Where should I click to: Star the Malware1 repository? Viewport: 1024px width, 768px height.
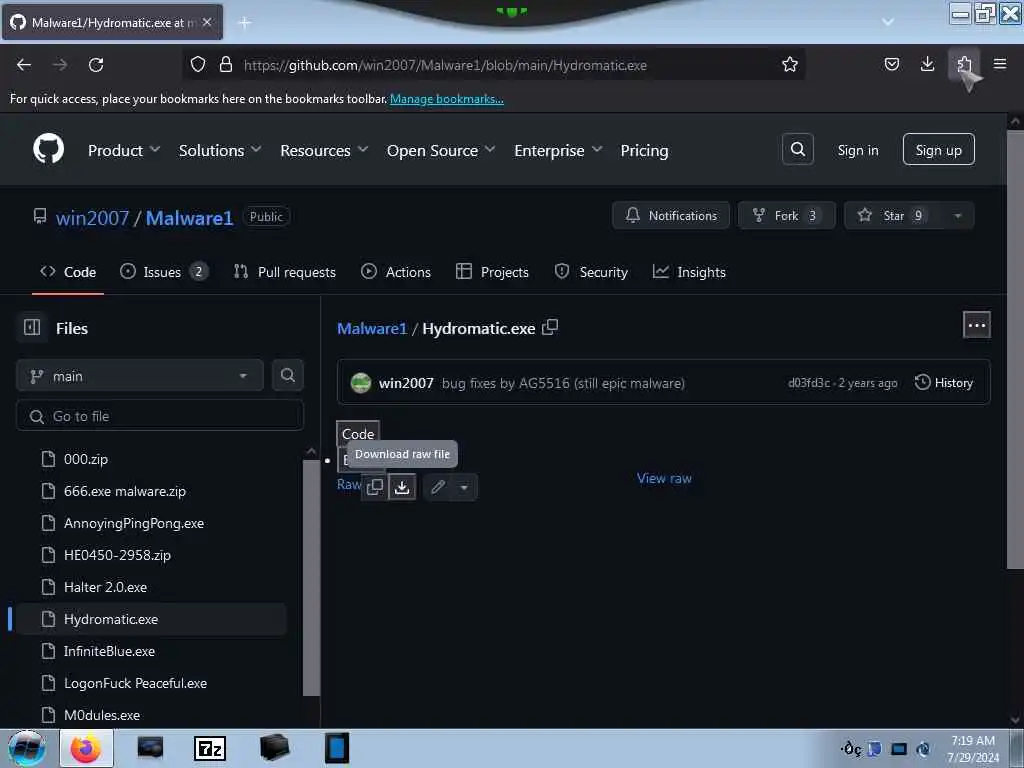pos(893,216)
